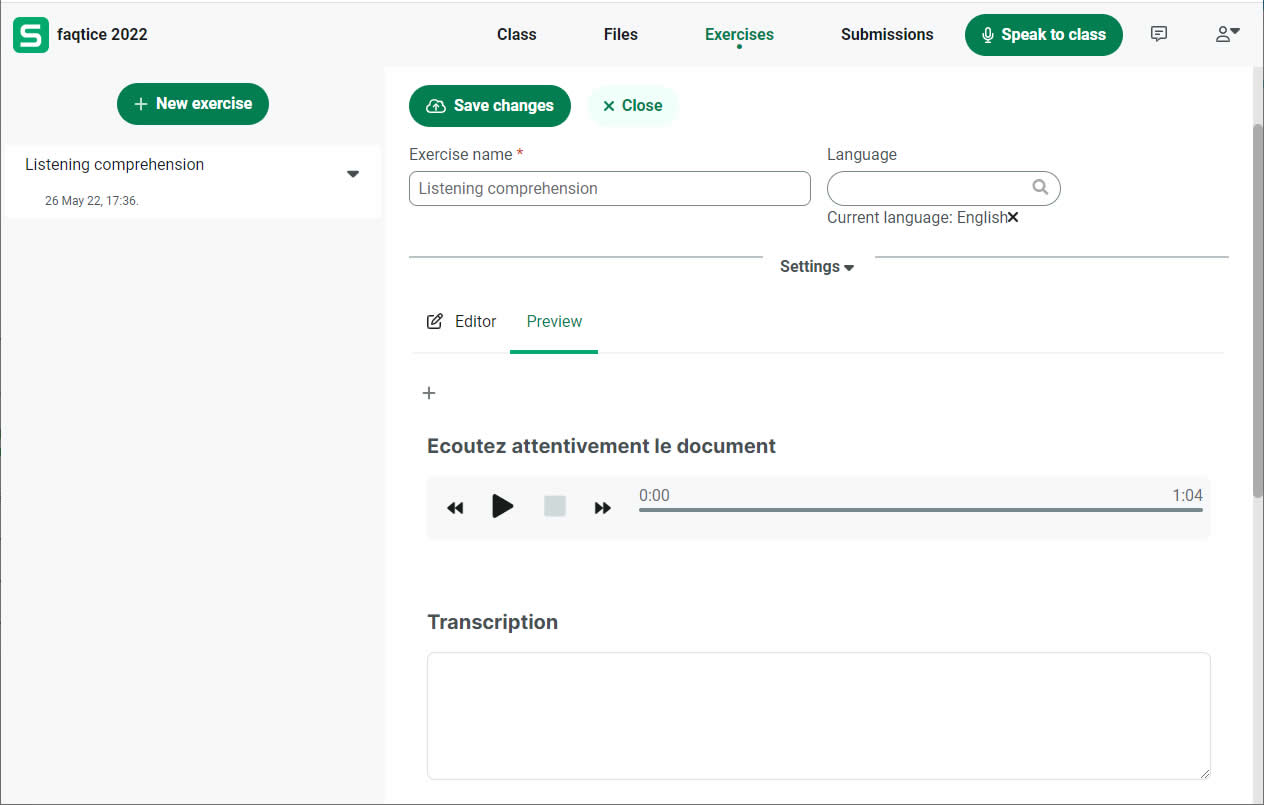The image size is (1264, 805).
Task: Click the green S app logo
Action: pyautogui.click(x=31, y=35)
